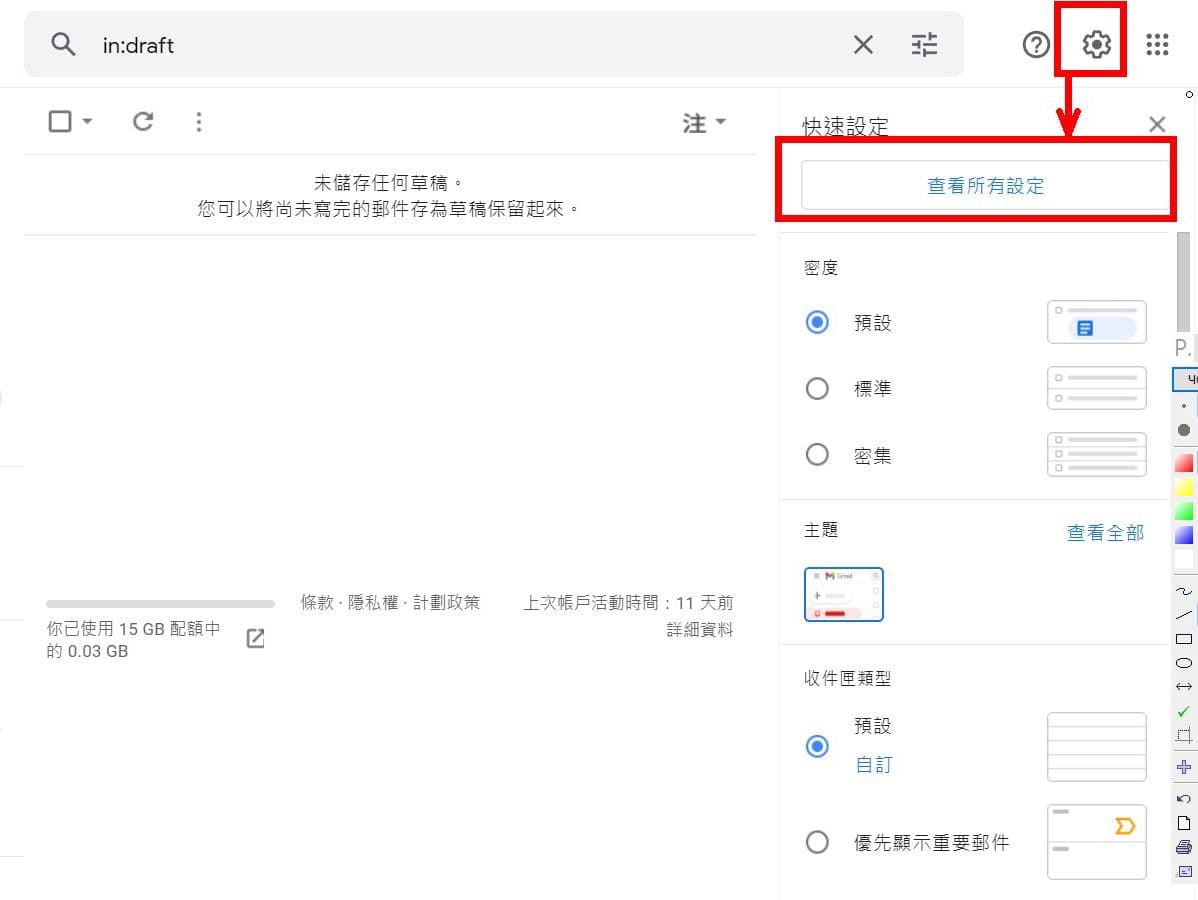Open storage management external link icon

[x=255, y=639]
